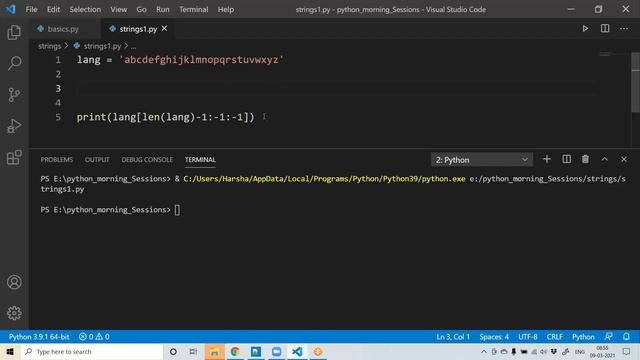Click the editor vertical scrollbar

(636, 82)
